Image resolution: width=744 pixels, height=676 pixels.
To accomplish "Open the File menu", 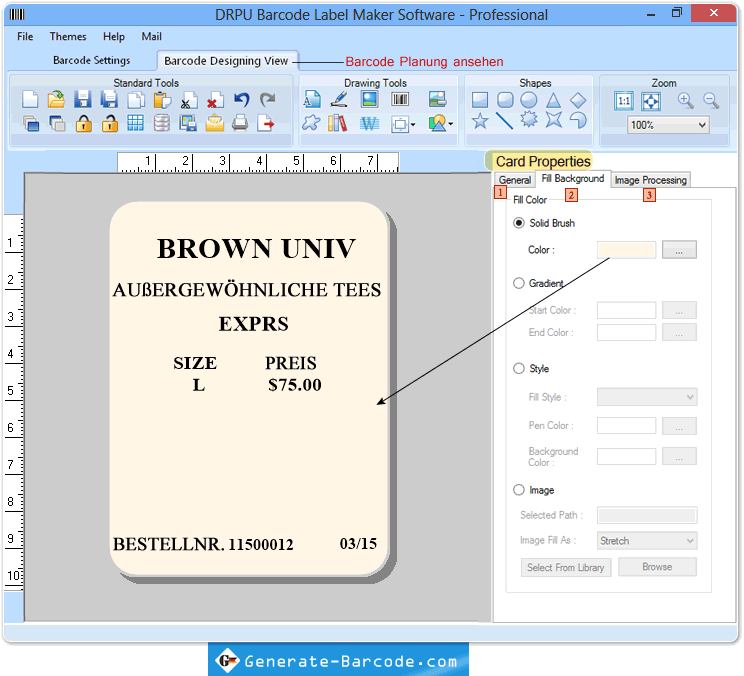I will [x=25, y=37].
